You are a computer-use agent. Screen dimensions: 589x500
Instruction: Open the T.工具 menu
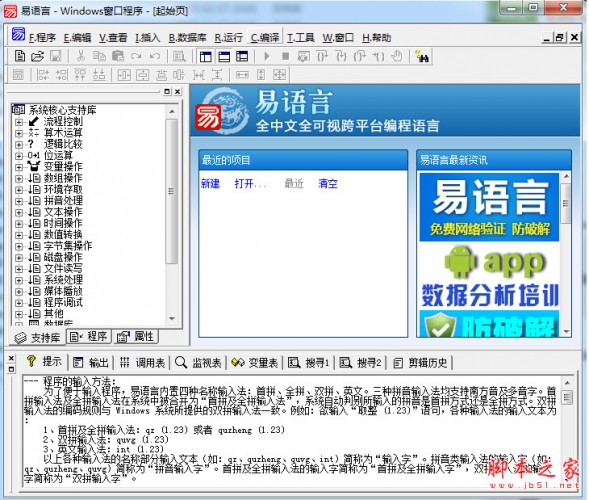(x=301, y=38)
